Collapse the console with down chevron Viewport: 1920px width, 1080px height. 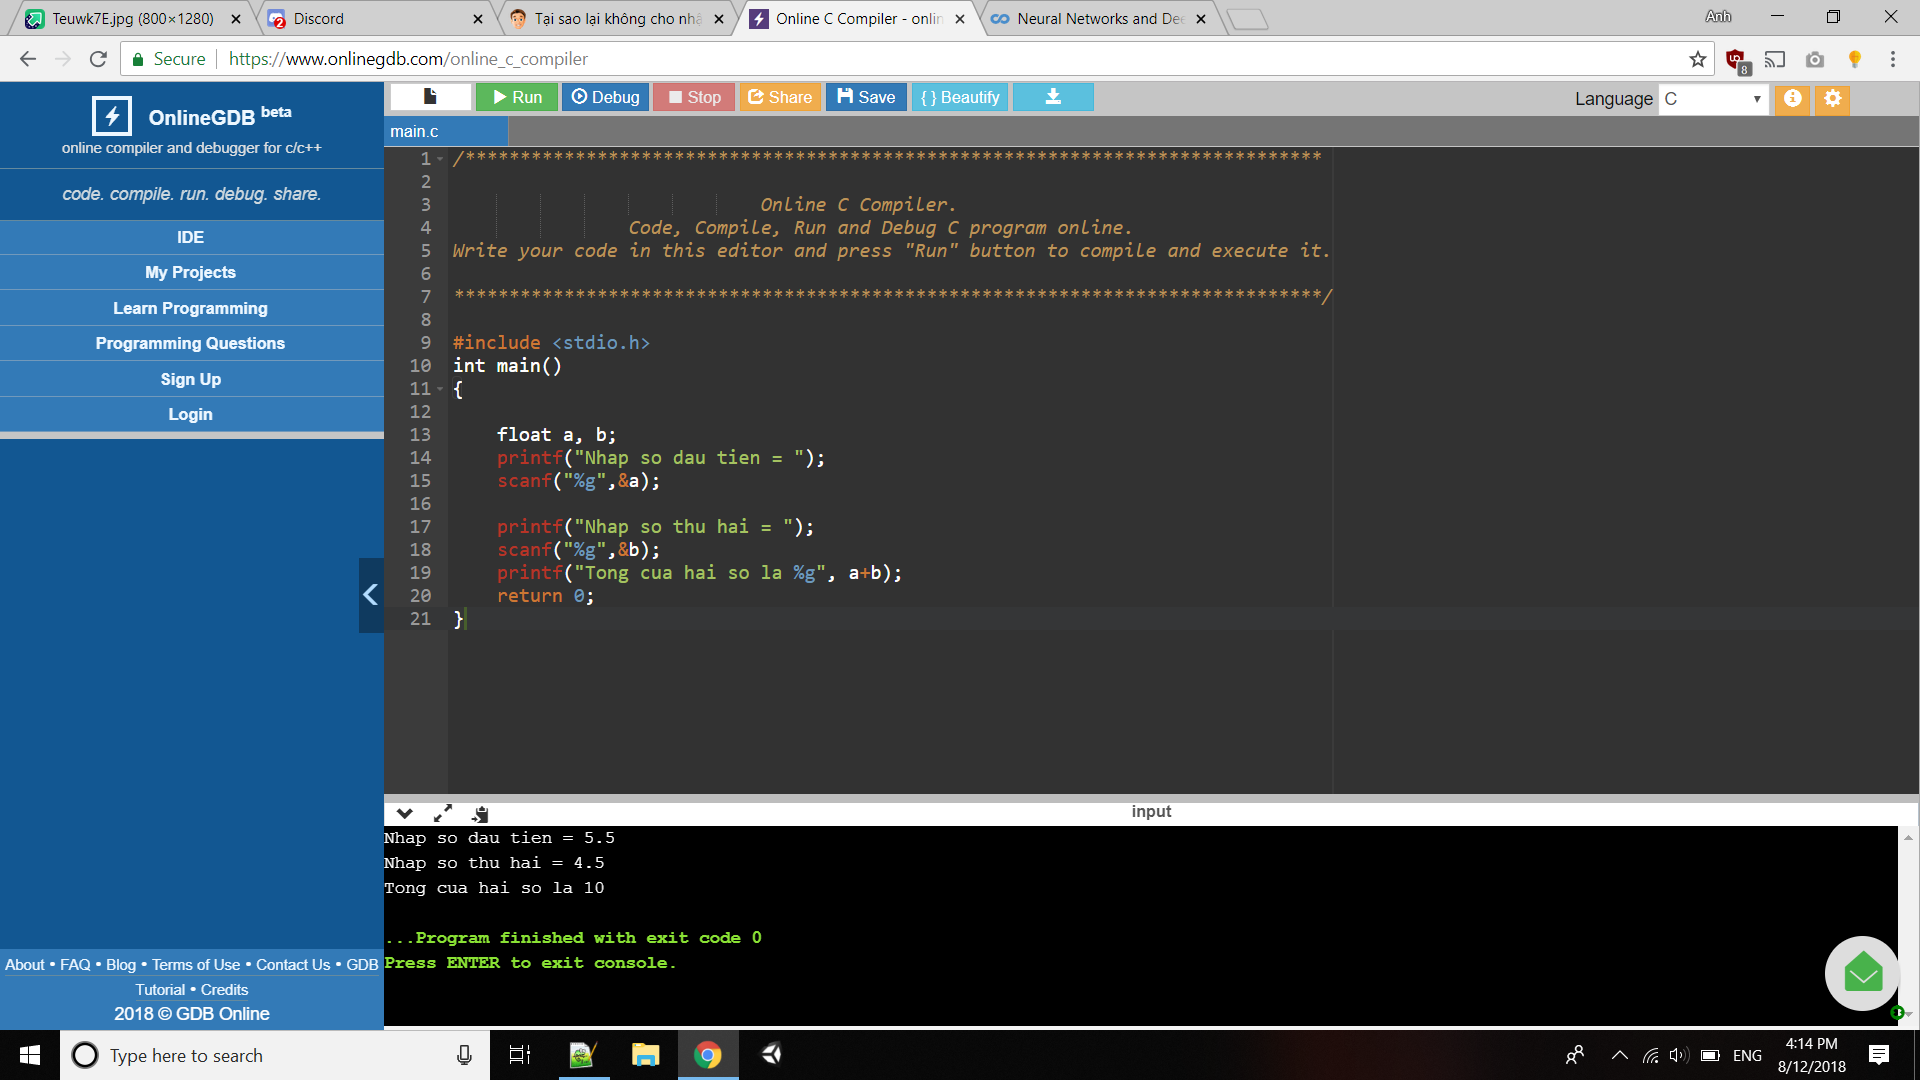[404, 813]
